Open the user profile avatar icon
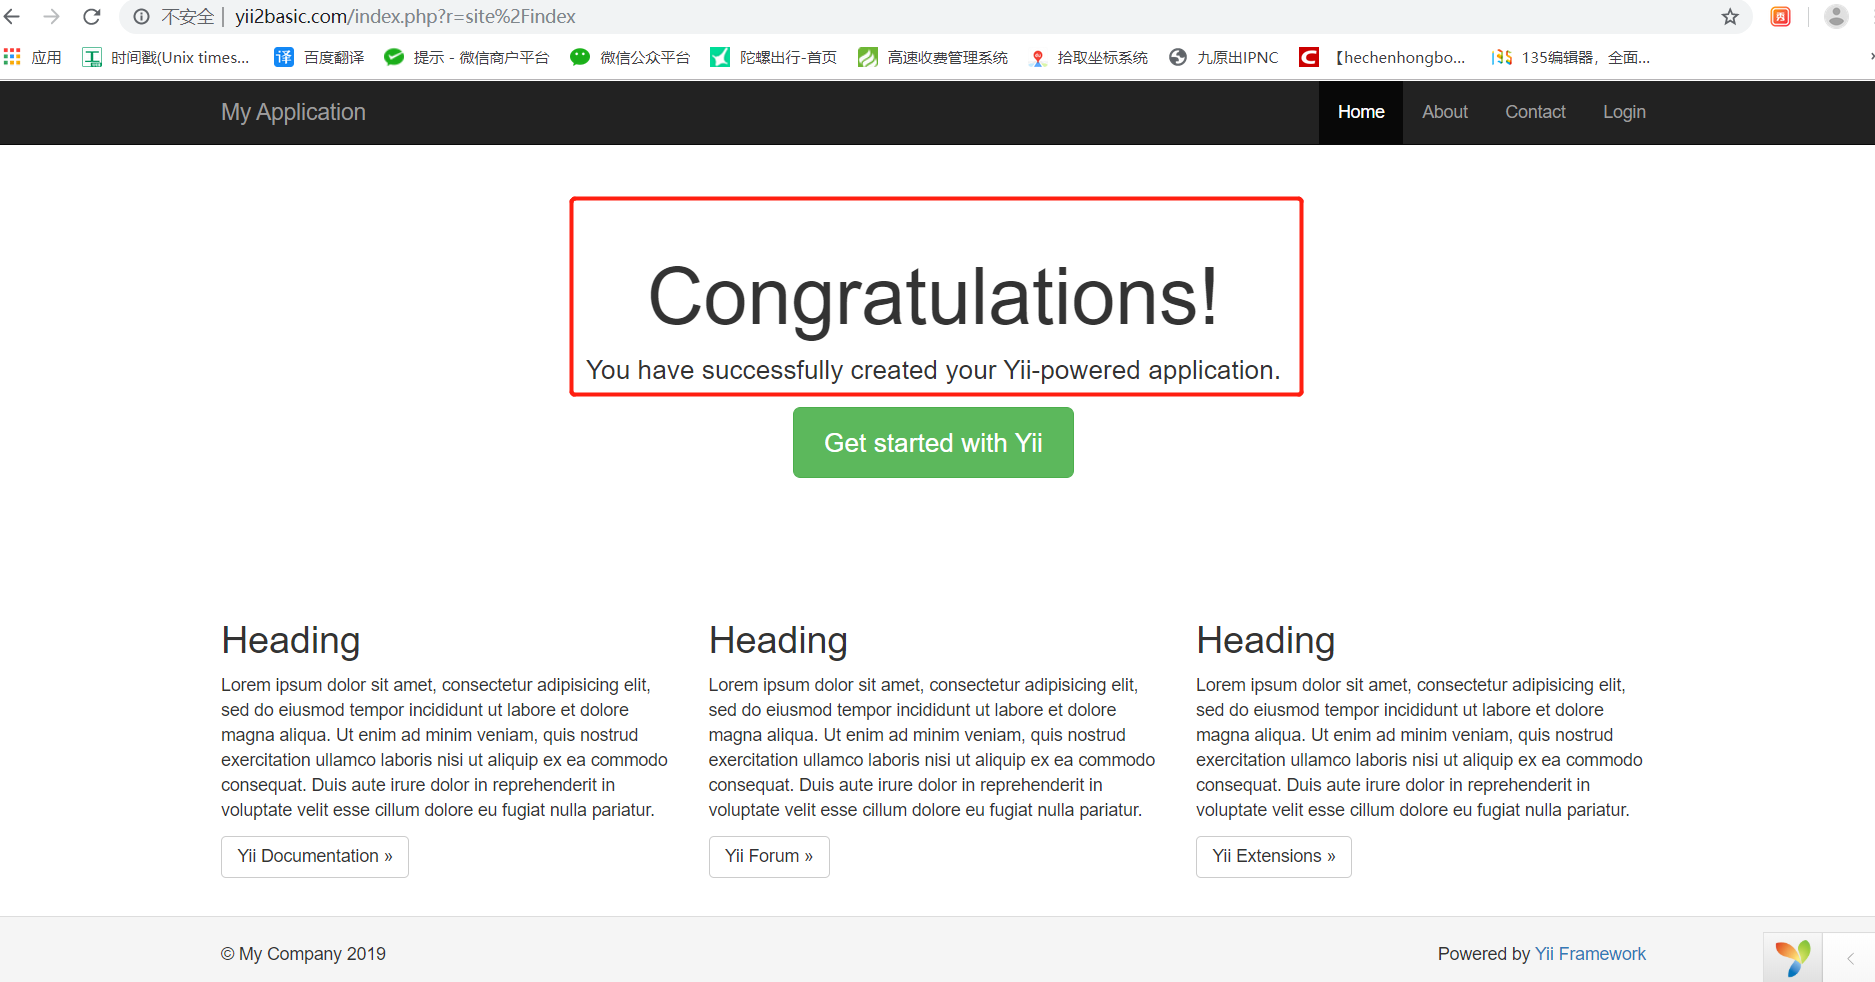Screen dimensions: 1875x982 tap(1836, 17)
